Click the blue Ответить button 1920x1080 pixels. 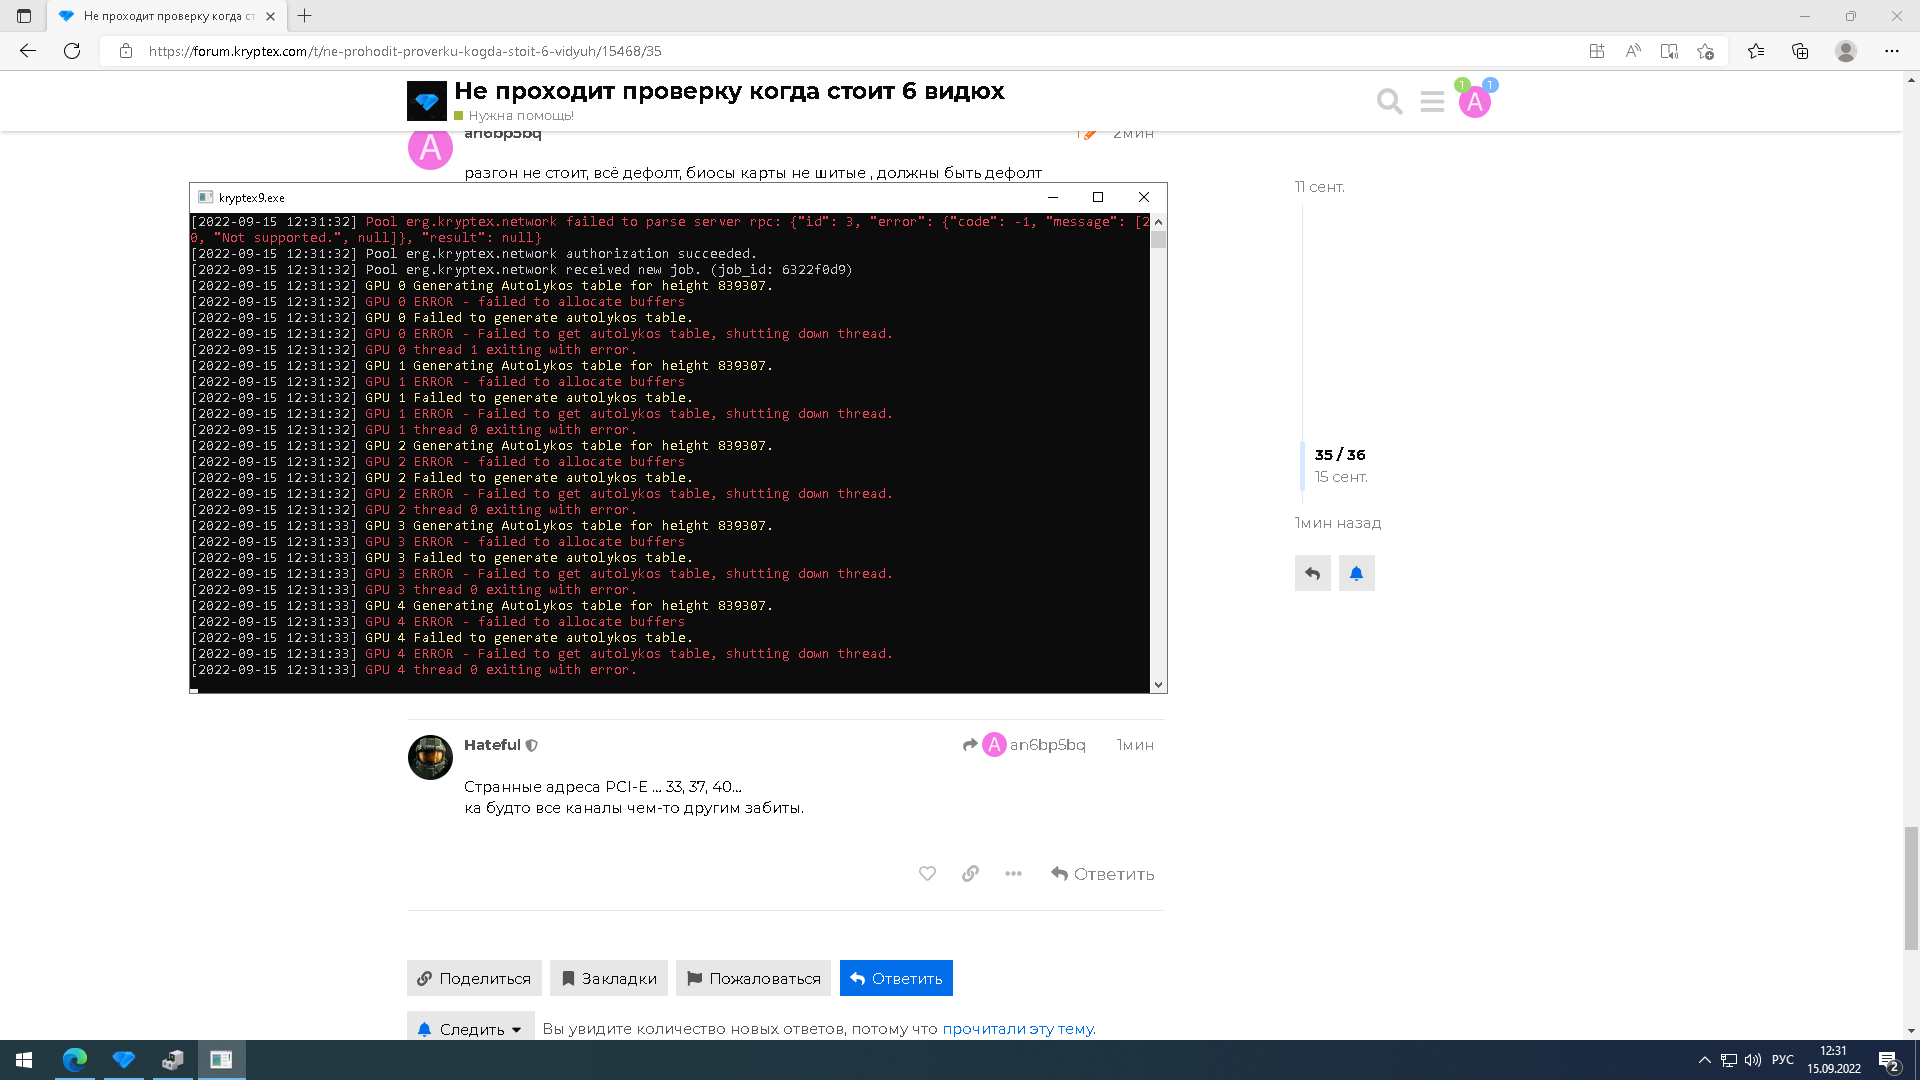[x=896, y=978]
